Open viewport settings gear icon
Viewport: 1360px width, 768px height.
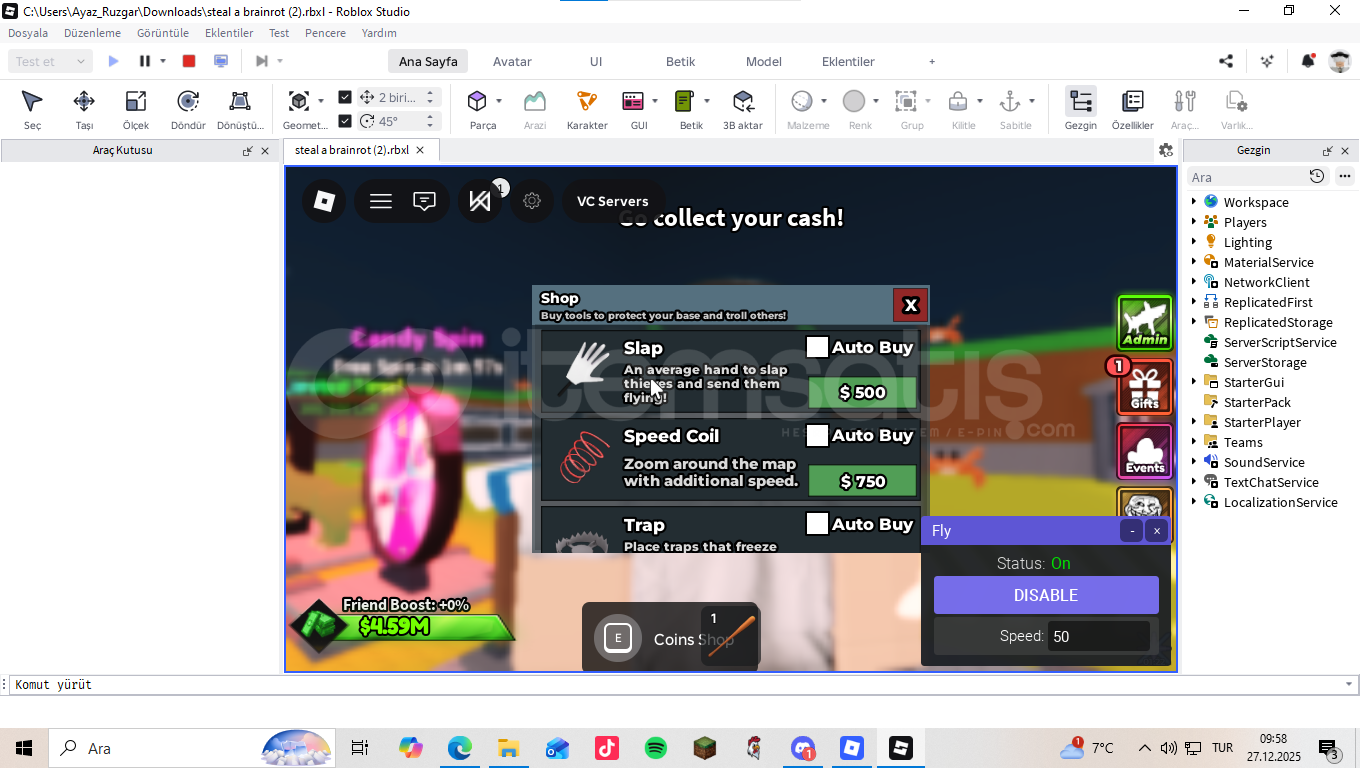[1166, 150]
